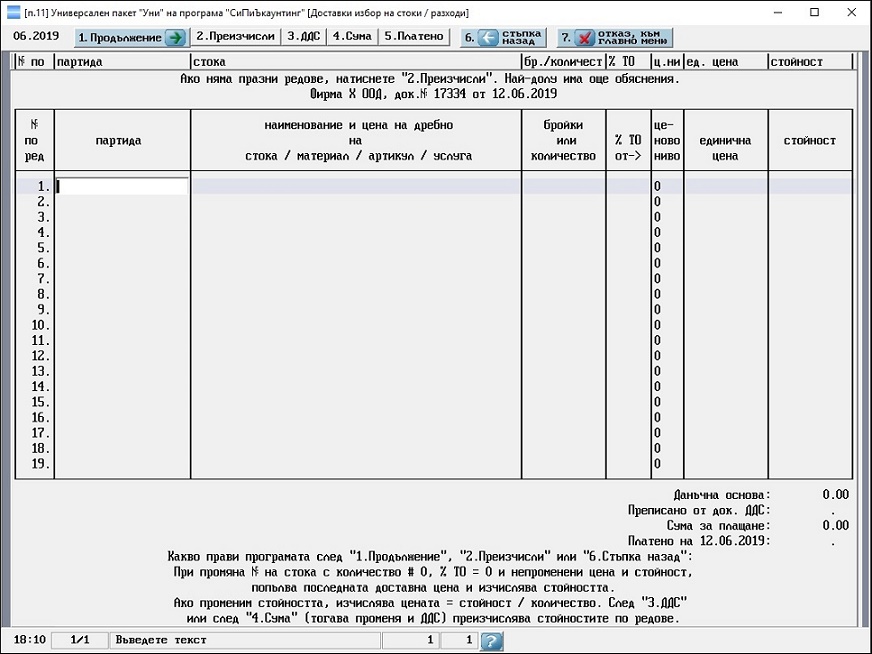This screenshot has height=654, width=872.
Task: Click the "Данъчна основа:" label
Action: click(x=722, y=495)
